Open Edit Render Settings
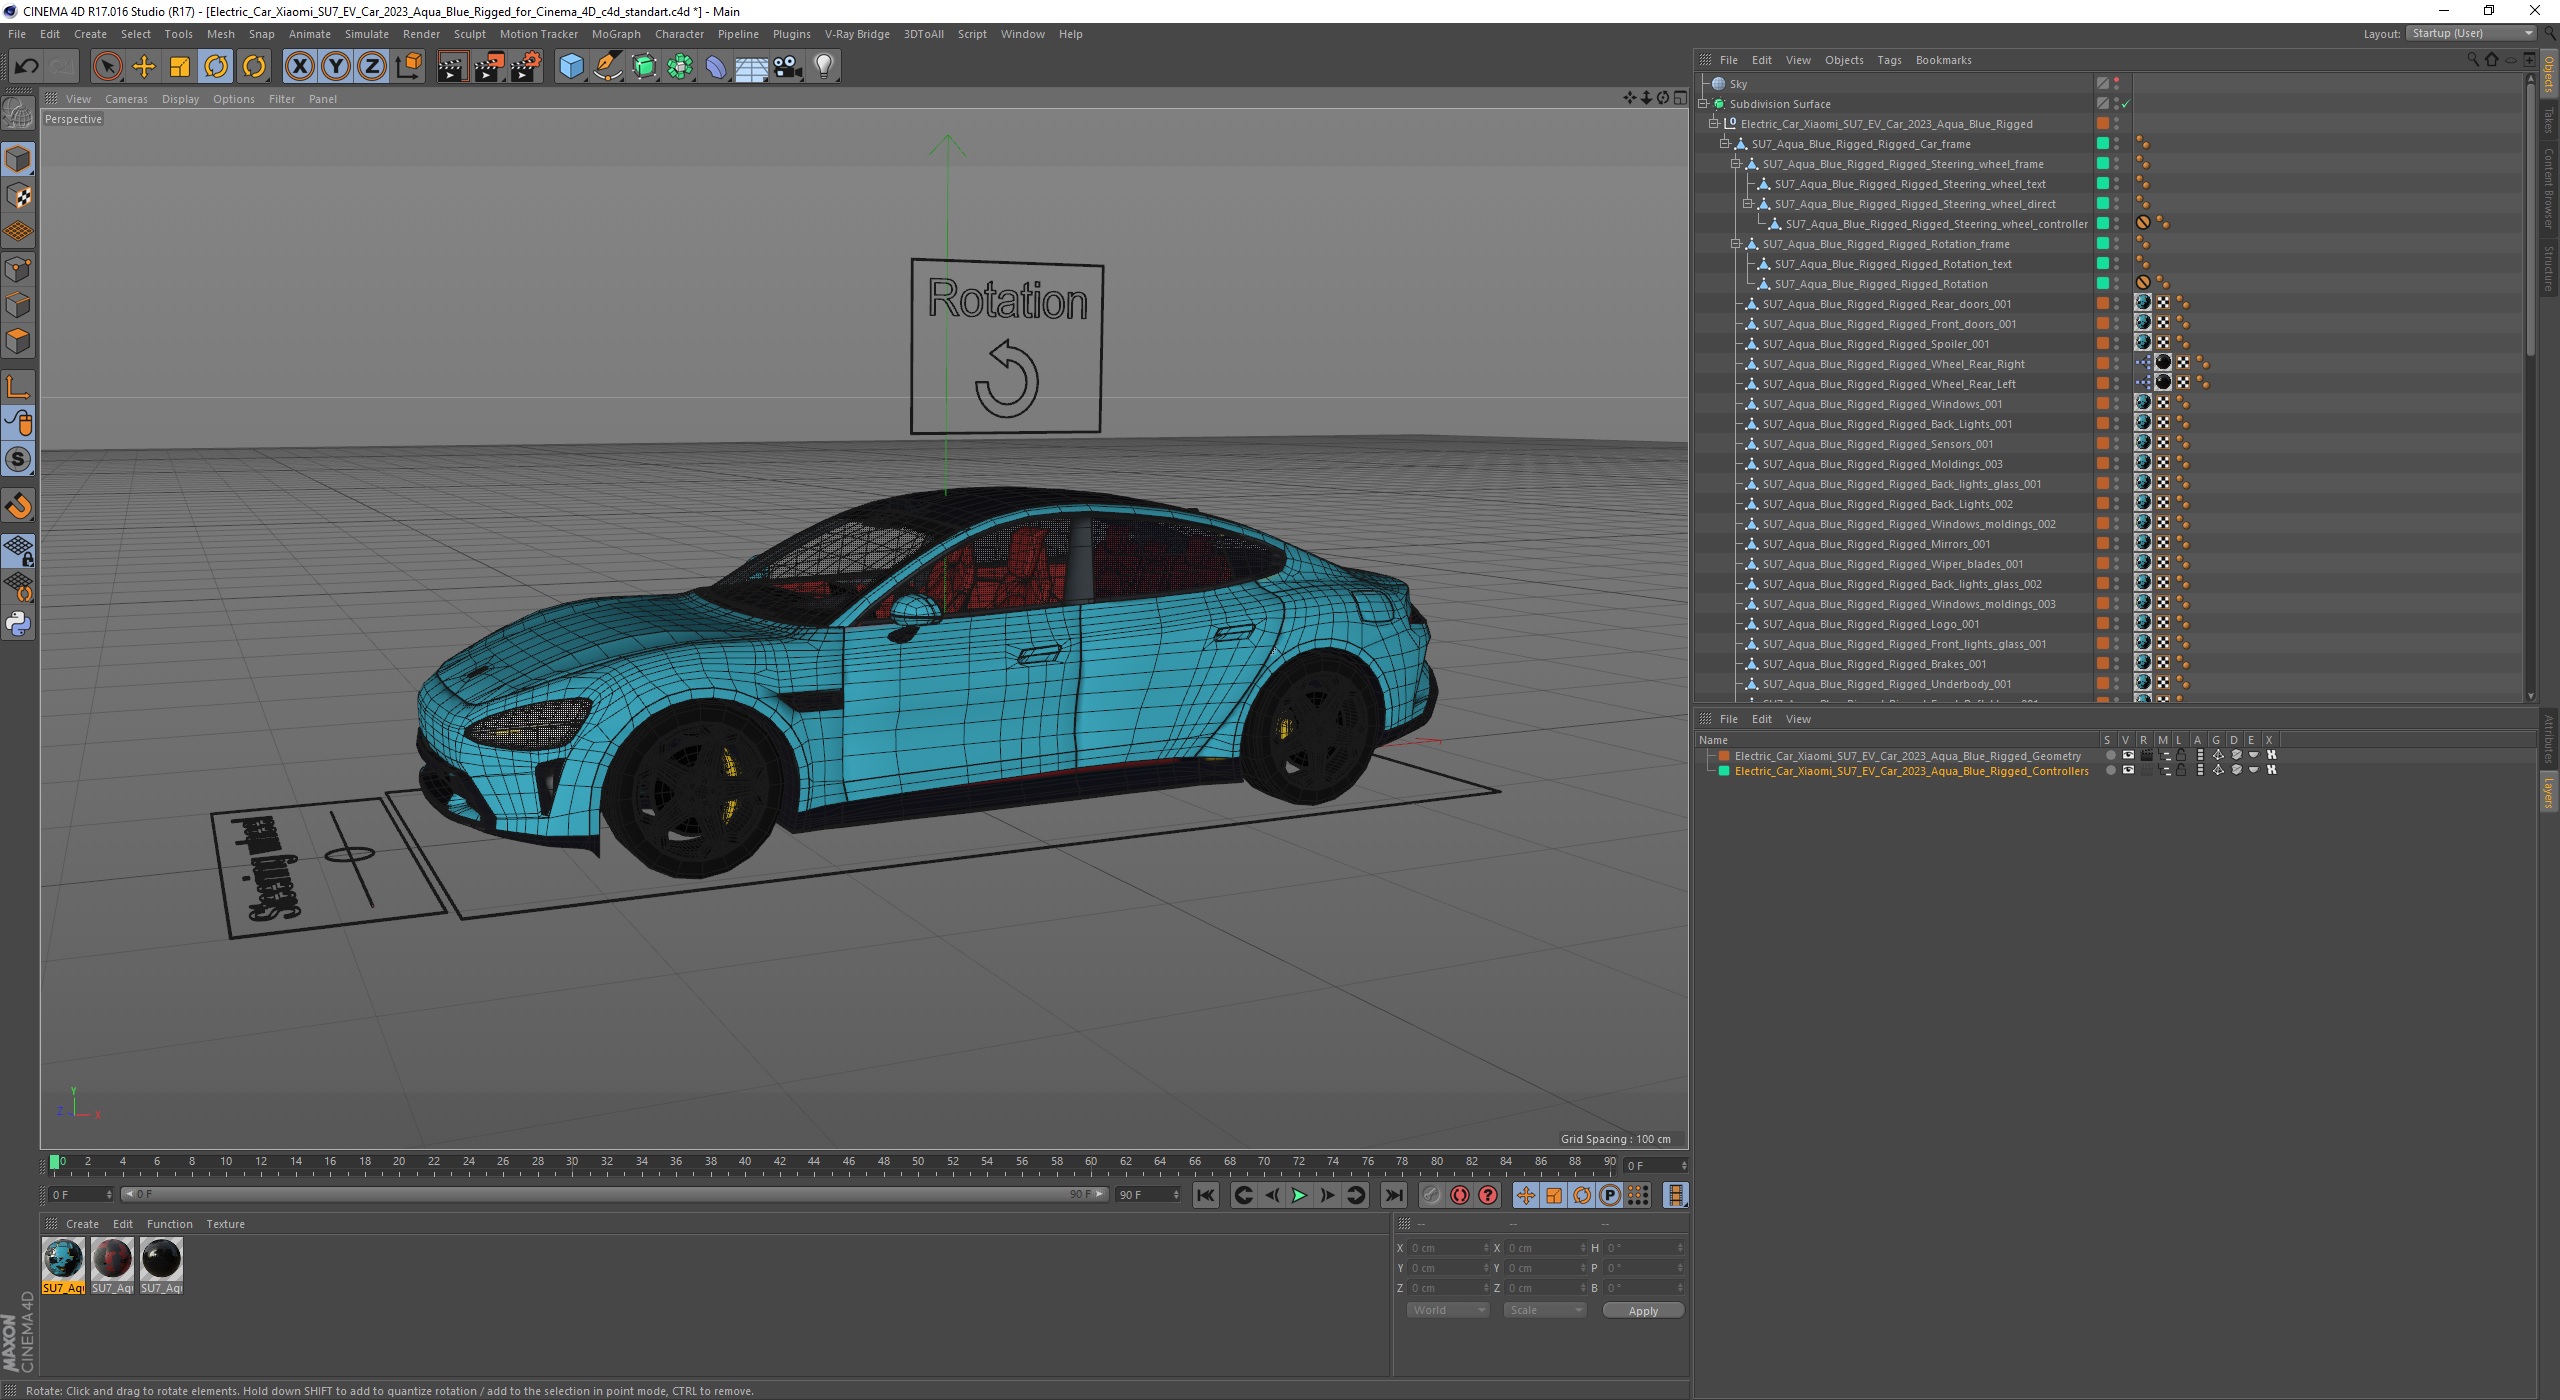The height and width of the screenshot is (1400, 2560). [x=526, y=67]
